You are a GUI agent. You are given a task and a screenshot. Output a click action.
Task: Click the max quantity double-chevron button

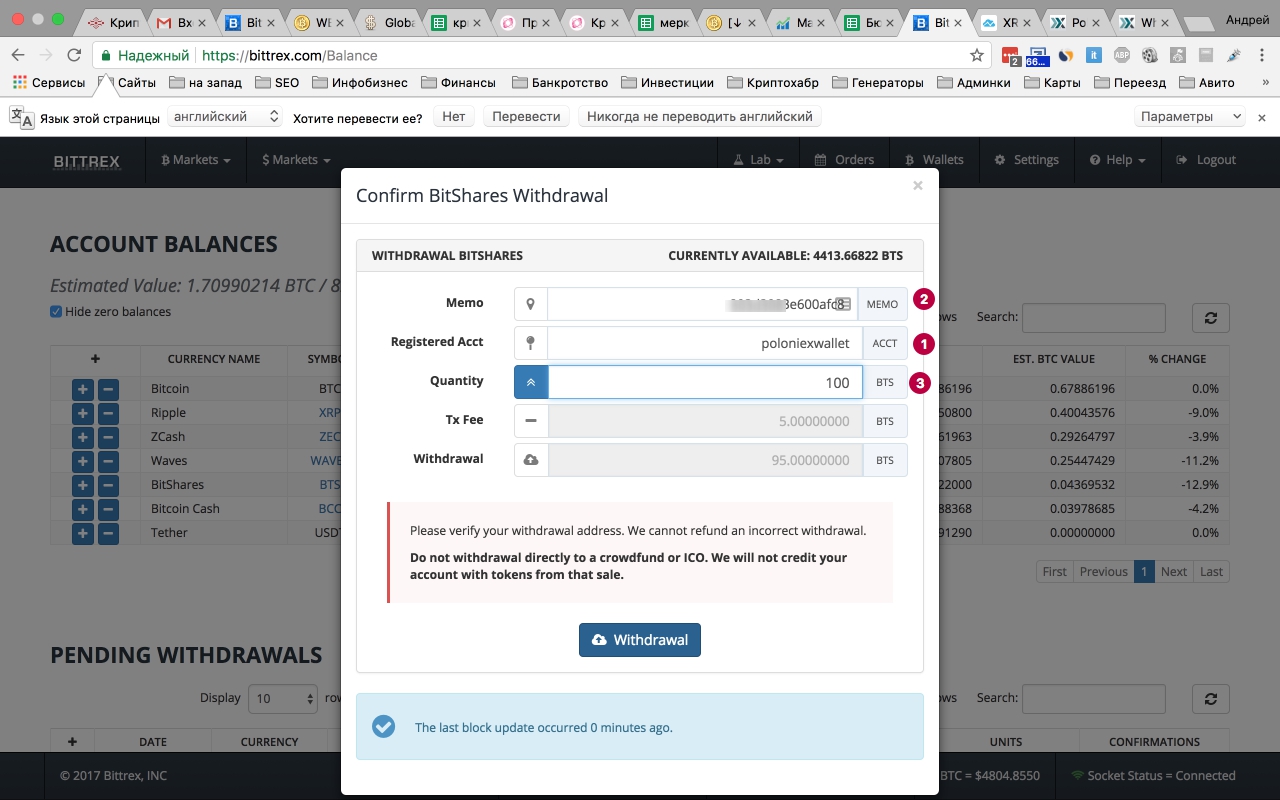531,382
